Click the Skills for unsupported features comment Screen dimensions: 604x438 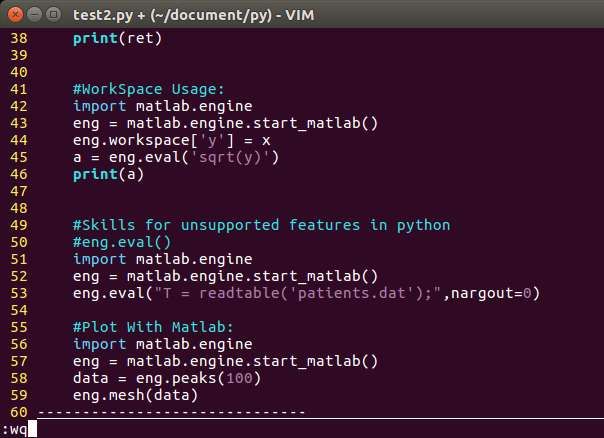point(262,225)
